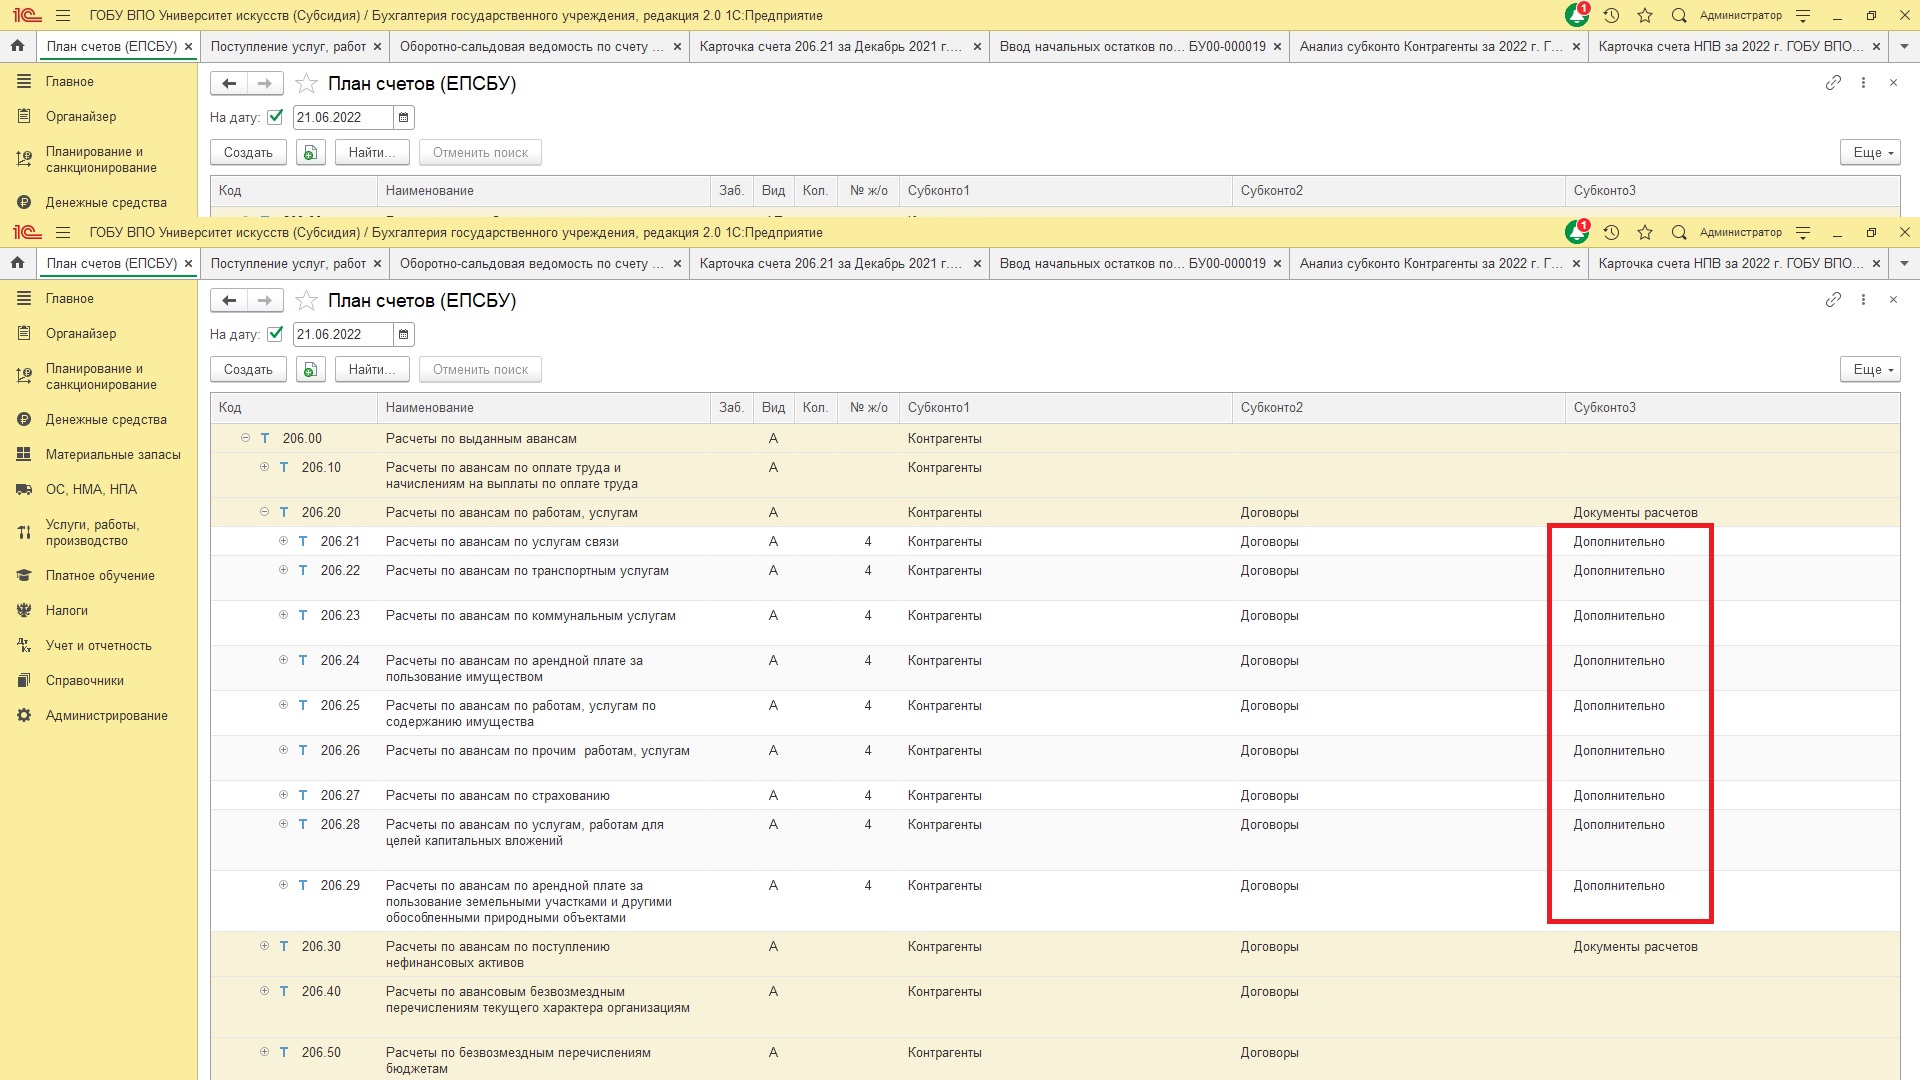
Task: Click the Справочники books icon
Action: click(x=24, y=680)
